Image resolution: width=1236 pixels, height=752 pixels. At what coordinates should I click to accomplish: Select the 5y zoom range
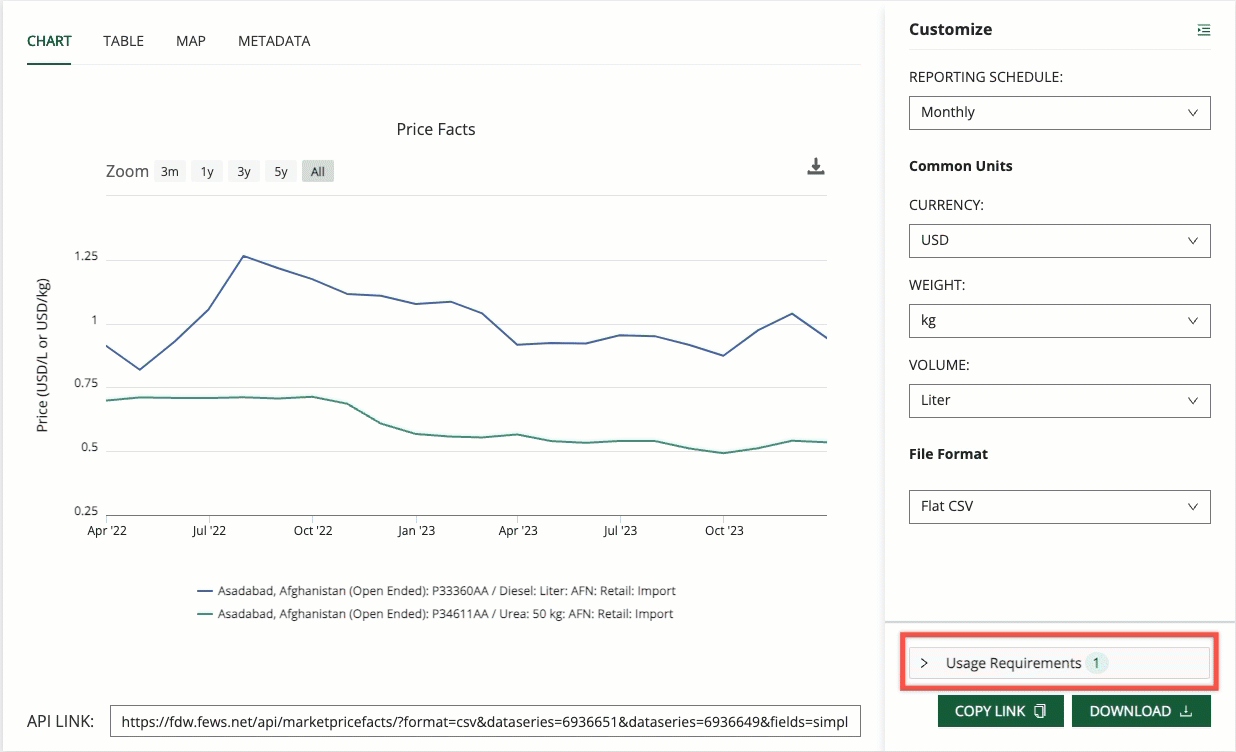pos(281,172)
